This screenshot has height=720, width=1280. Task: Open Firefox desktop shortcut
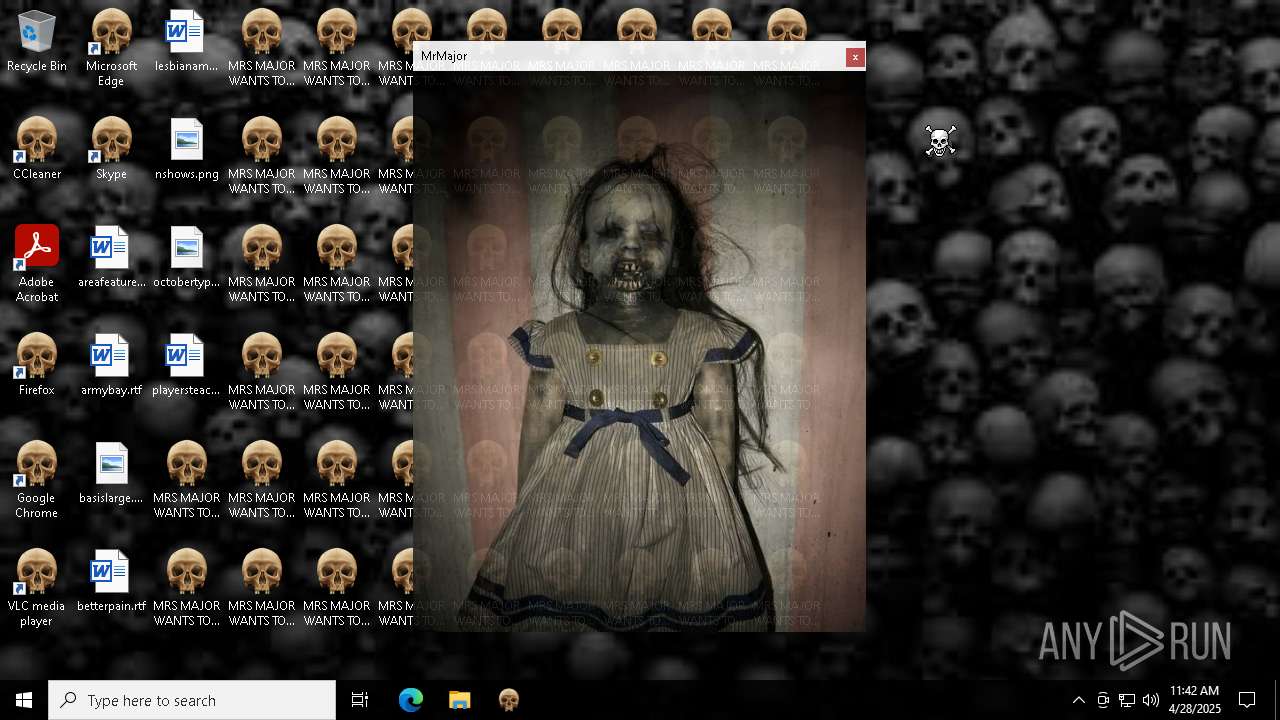[x=37, y=365]
